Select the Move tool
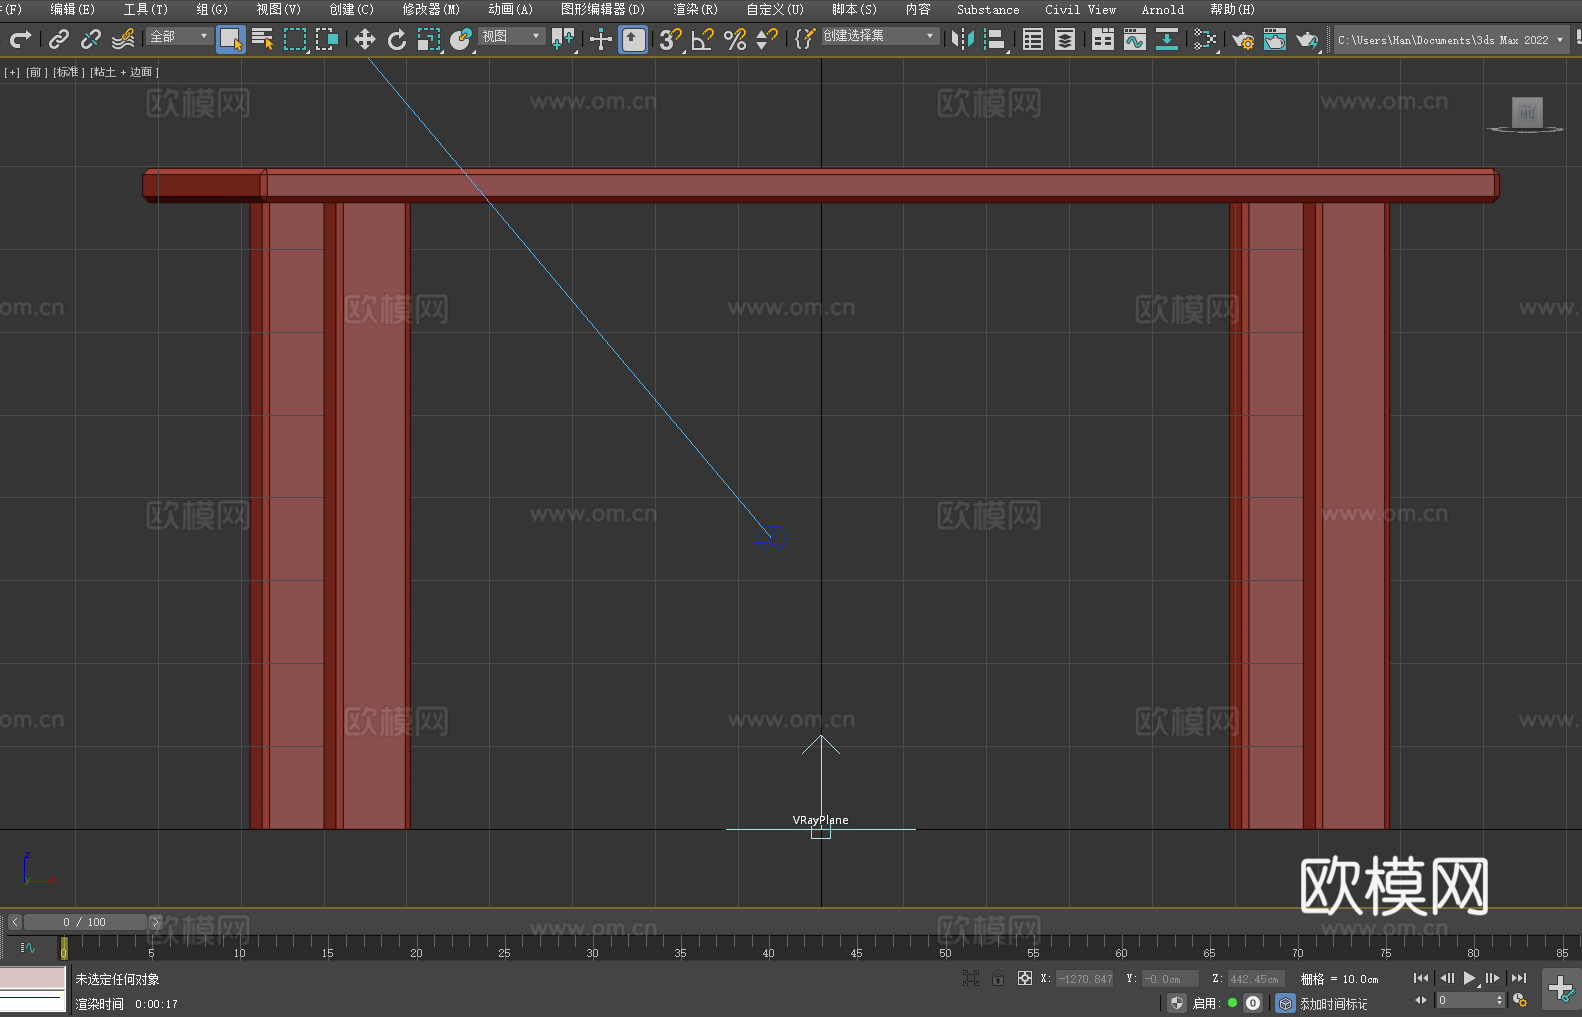The height and width of the screenshot is (1017, 1582). (x=365, y=39)
